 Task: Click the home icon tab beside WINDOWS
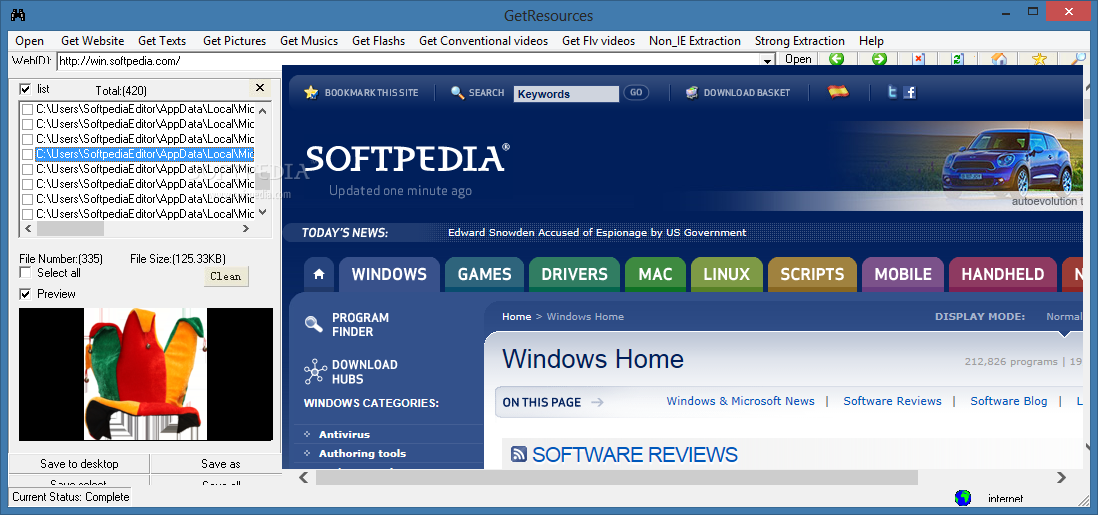(319, 275)
